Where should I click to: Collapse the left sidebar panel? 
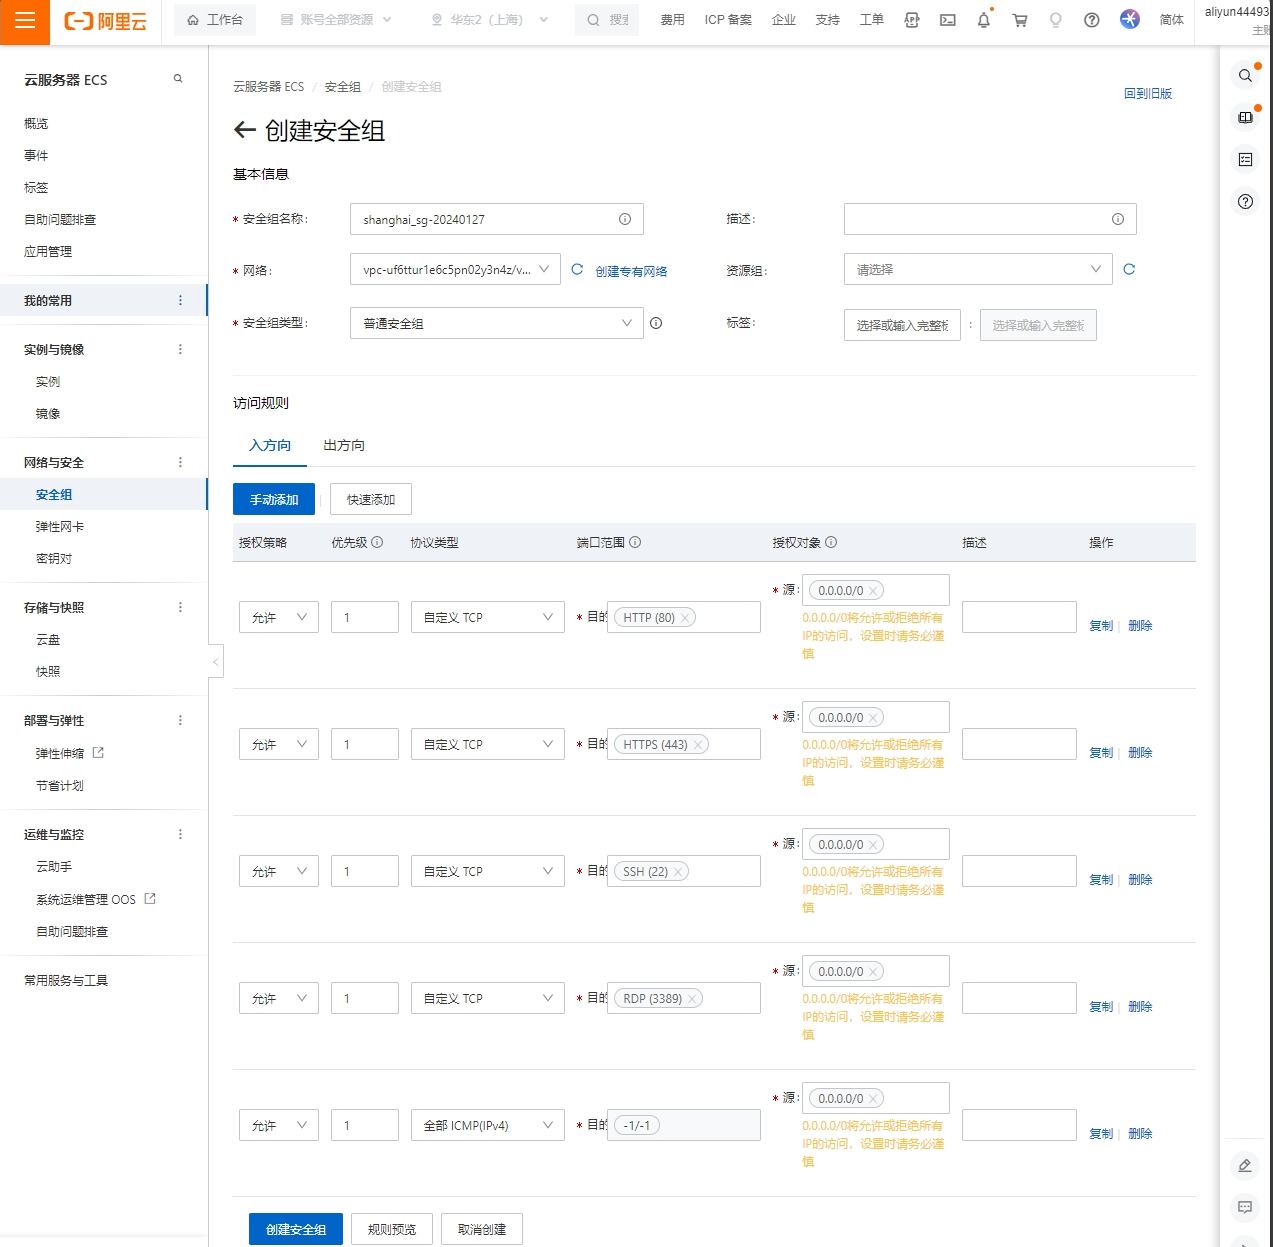215,662
